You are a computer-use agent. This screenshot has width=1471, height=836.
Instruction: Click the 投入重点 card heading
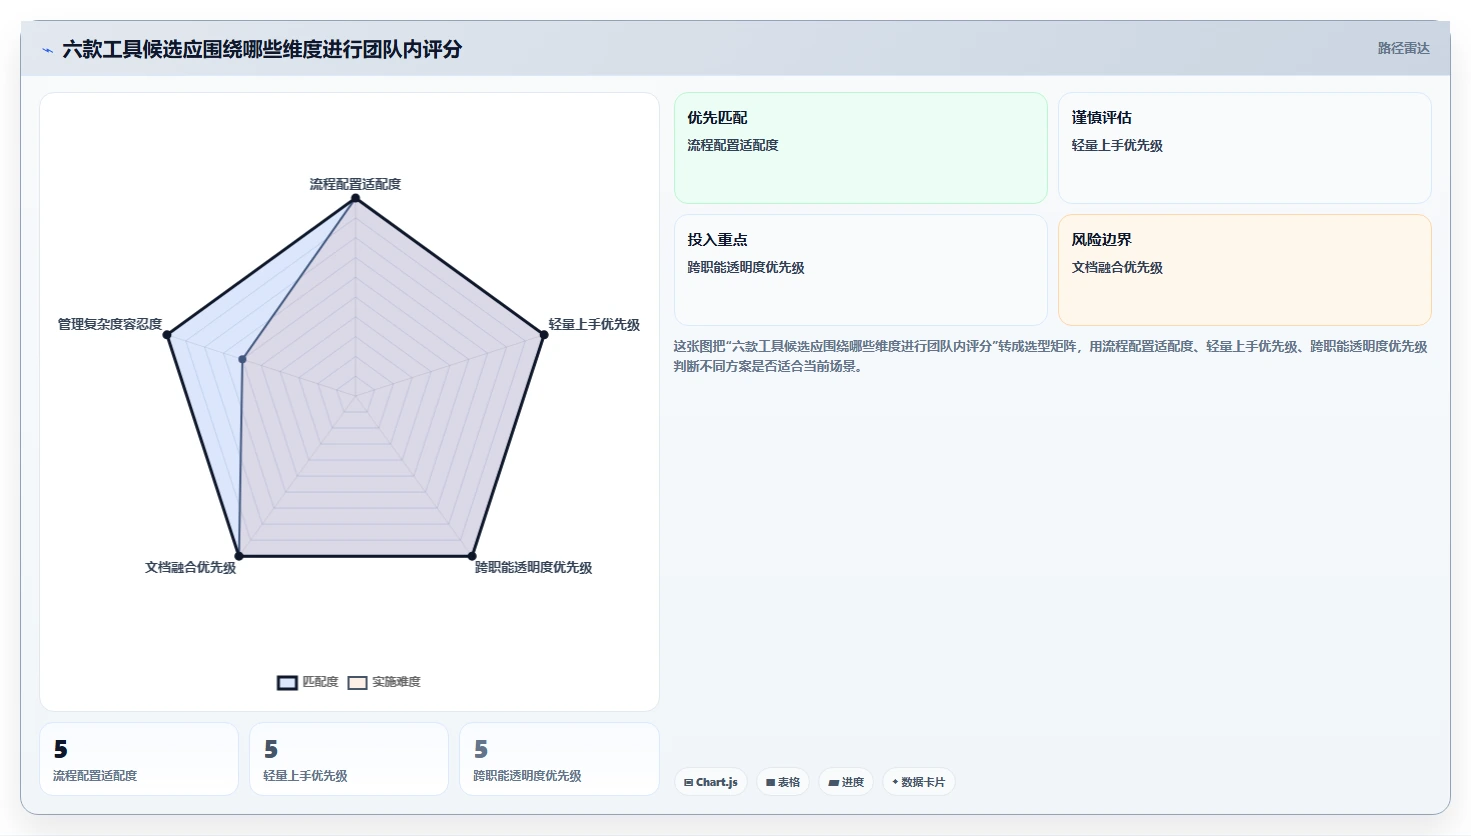pos(717,240)
